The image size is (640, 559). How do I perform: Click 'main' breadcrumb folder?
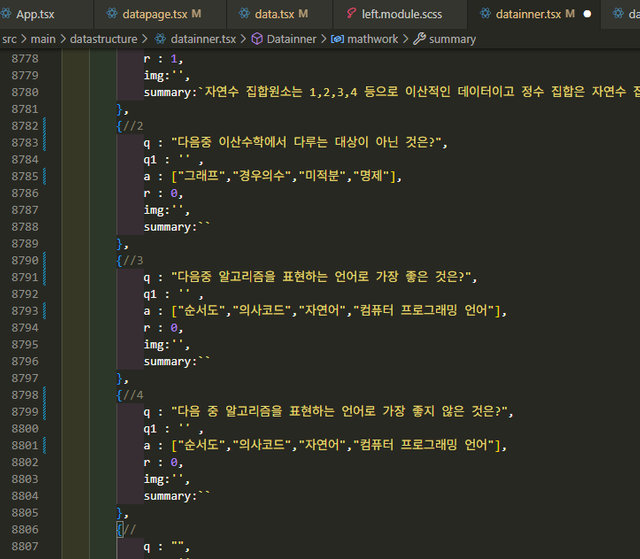[x=43, y=39]
